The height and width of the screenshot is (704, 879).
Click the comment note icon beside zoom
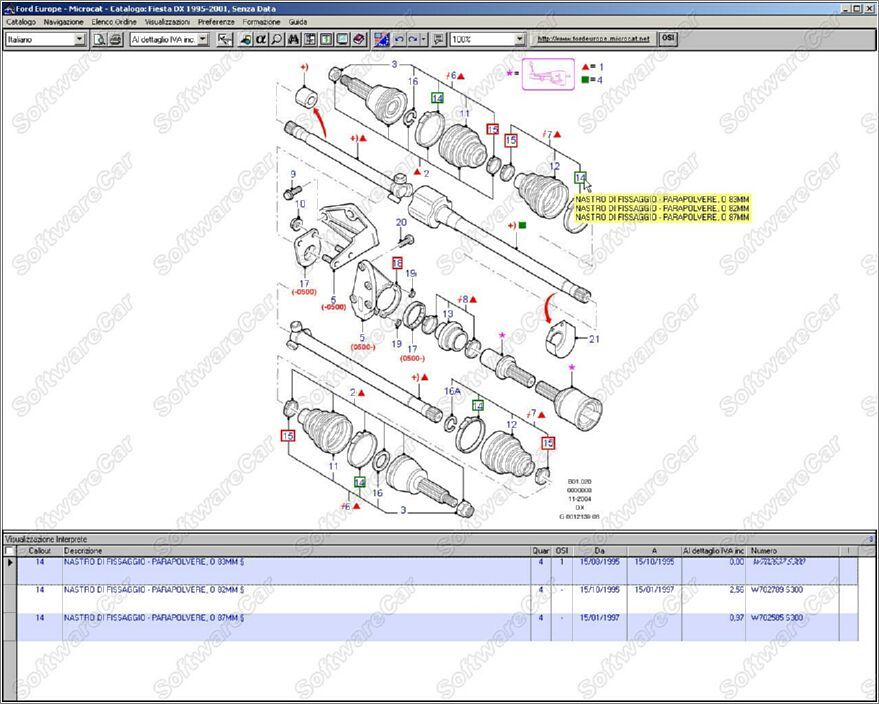click(438, 39)
